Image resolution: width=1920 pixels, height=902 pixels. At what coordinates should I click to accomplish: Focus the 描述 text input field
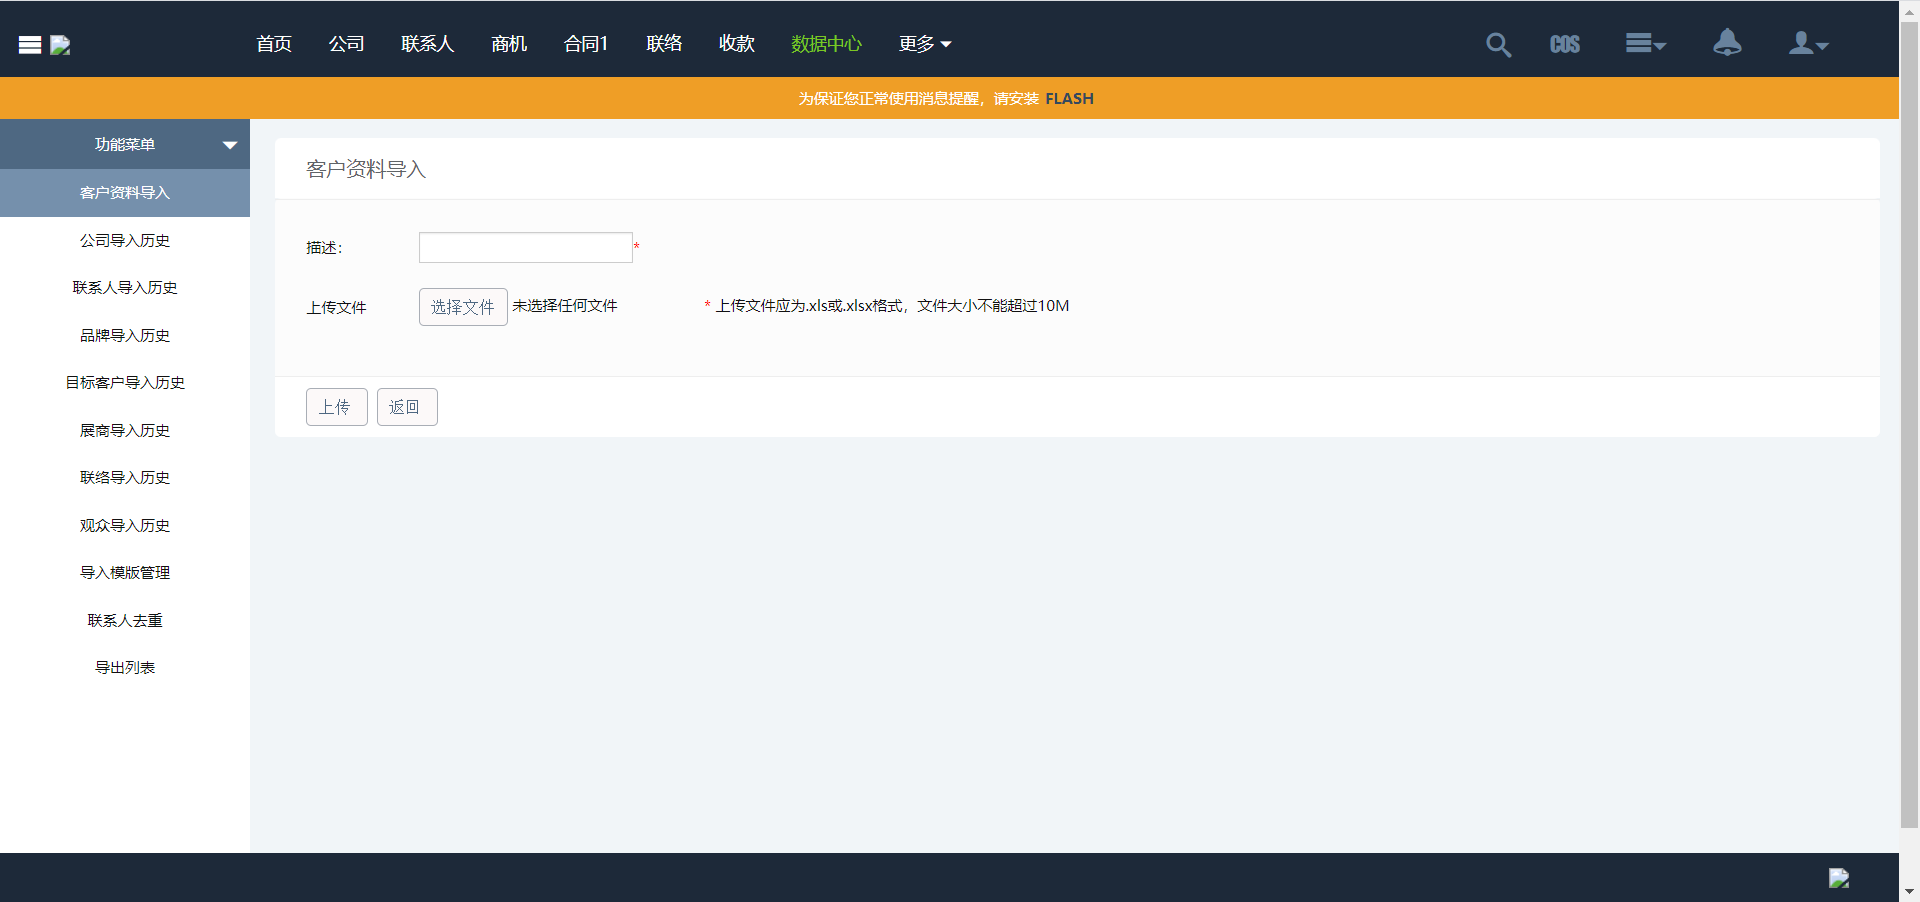point(526,247)
